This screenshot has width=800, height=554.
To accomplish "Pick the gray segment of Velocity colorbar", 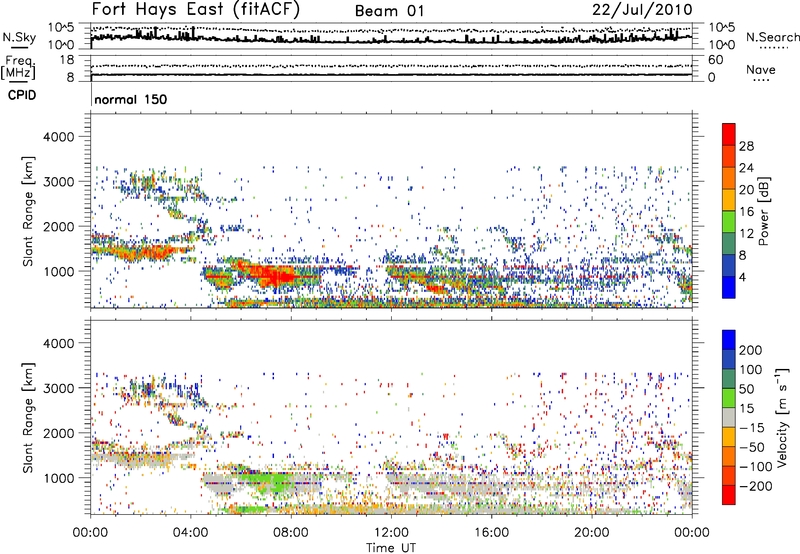I will (x=728, y=422).
